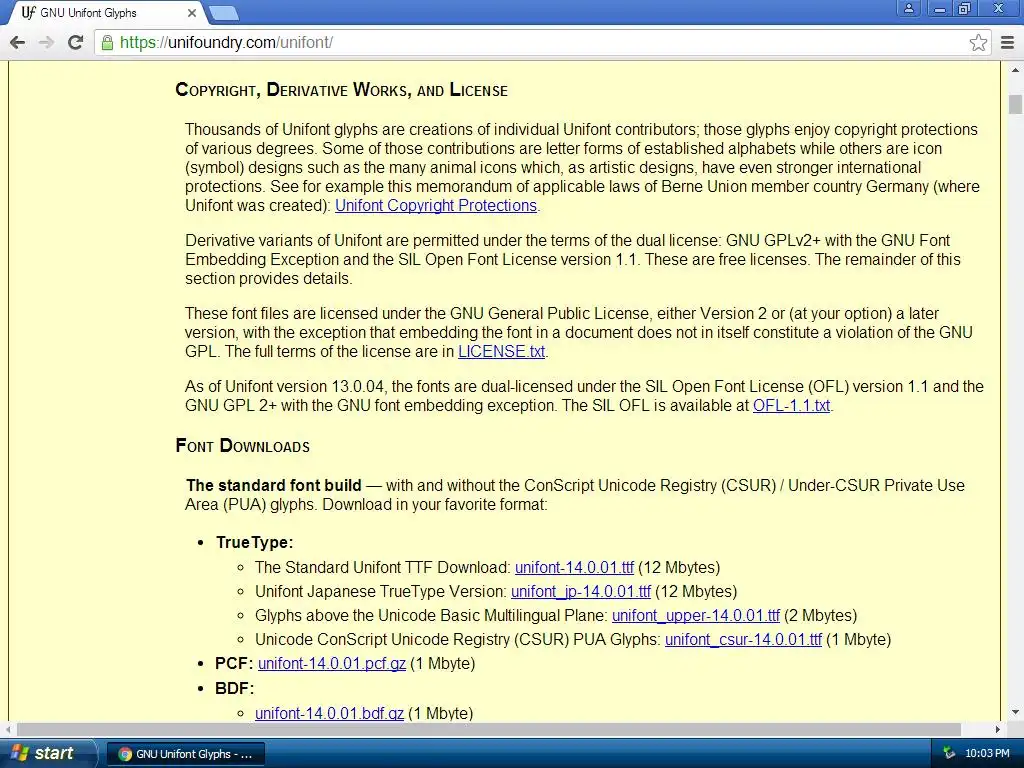This screenshot has height=768, width=1024.
Task: Reload the page with the refresh icon
Action: click(x=76, y=42)
